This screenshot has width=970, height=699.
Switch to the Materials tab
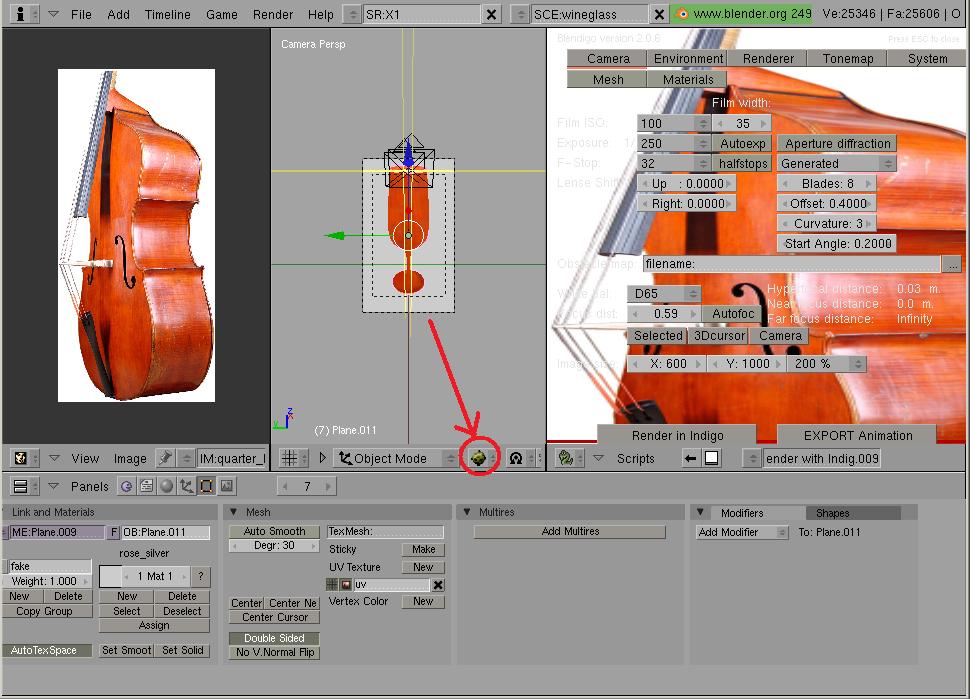point(687,79)
